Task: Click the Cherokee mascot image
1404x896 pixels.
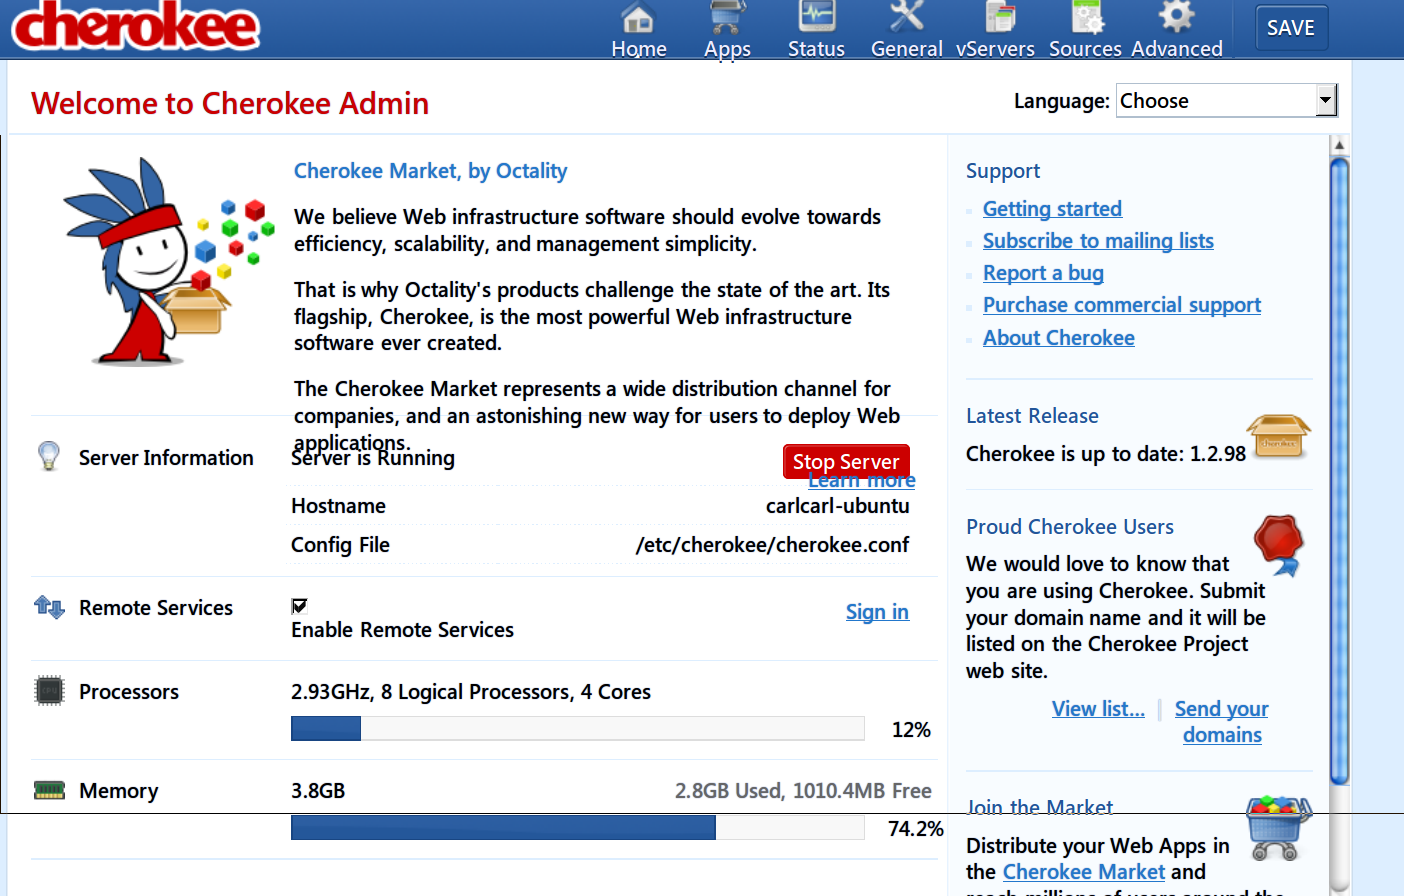Action: [168, 262]
